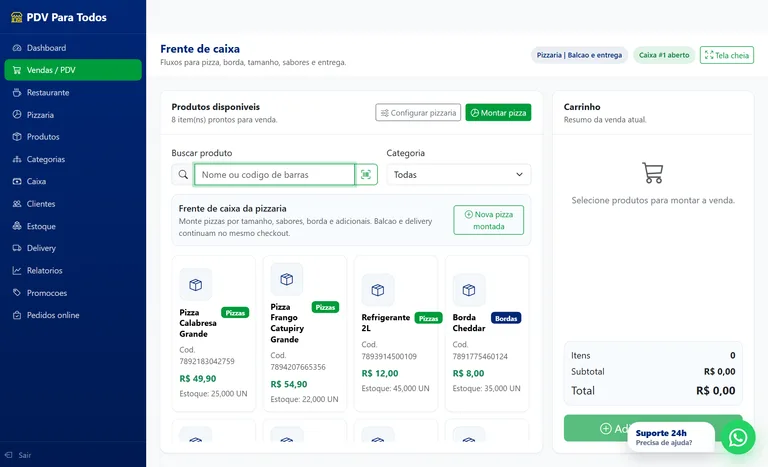
Task: Click the Refrigerante 2L product icon
Action: point(378,290)
